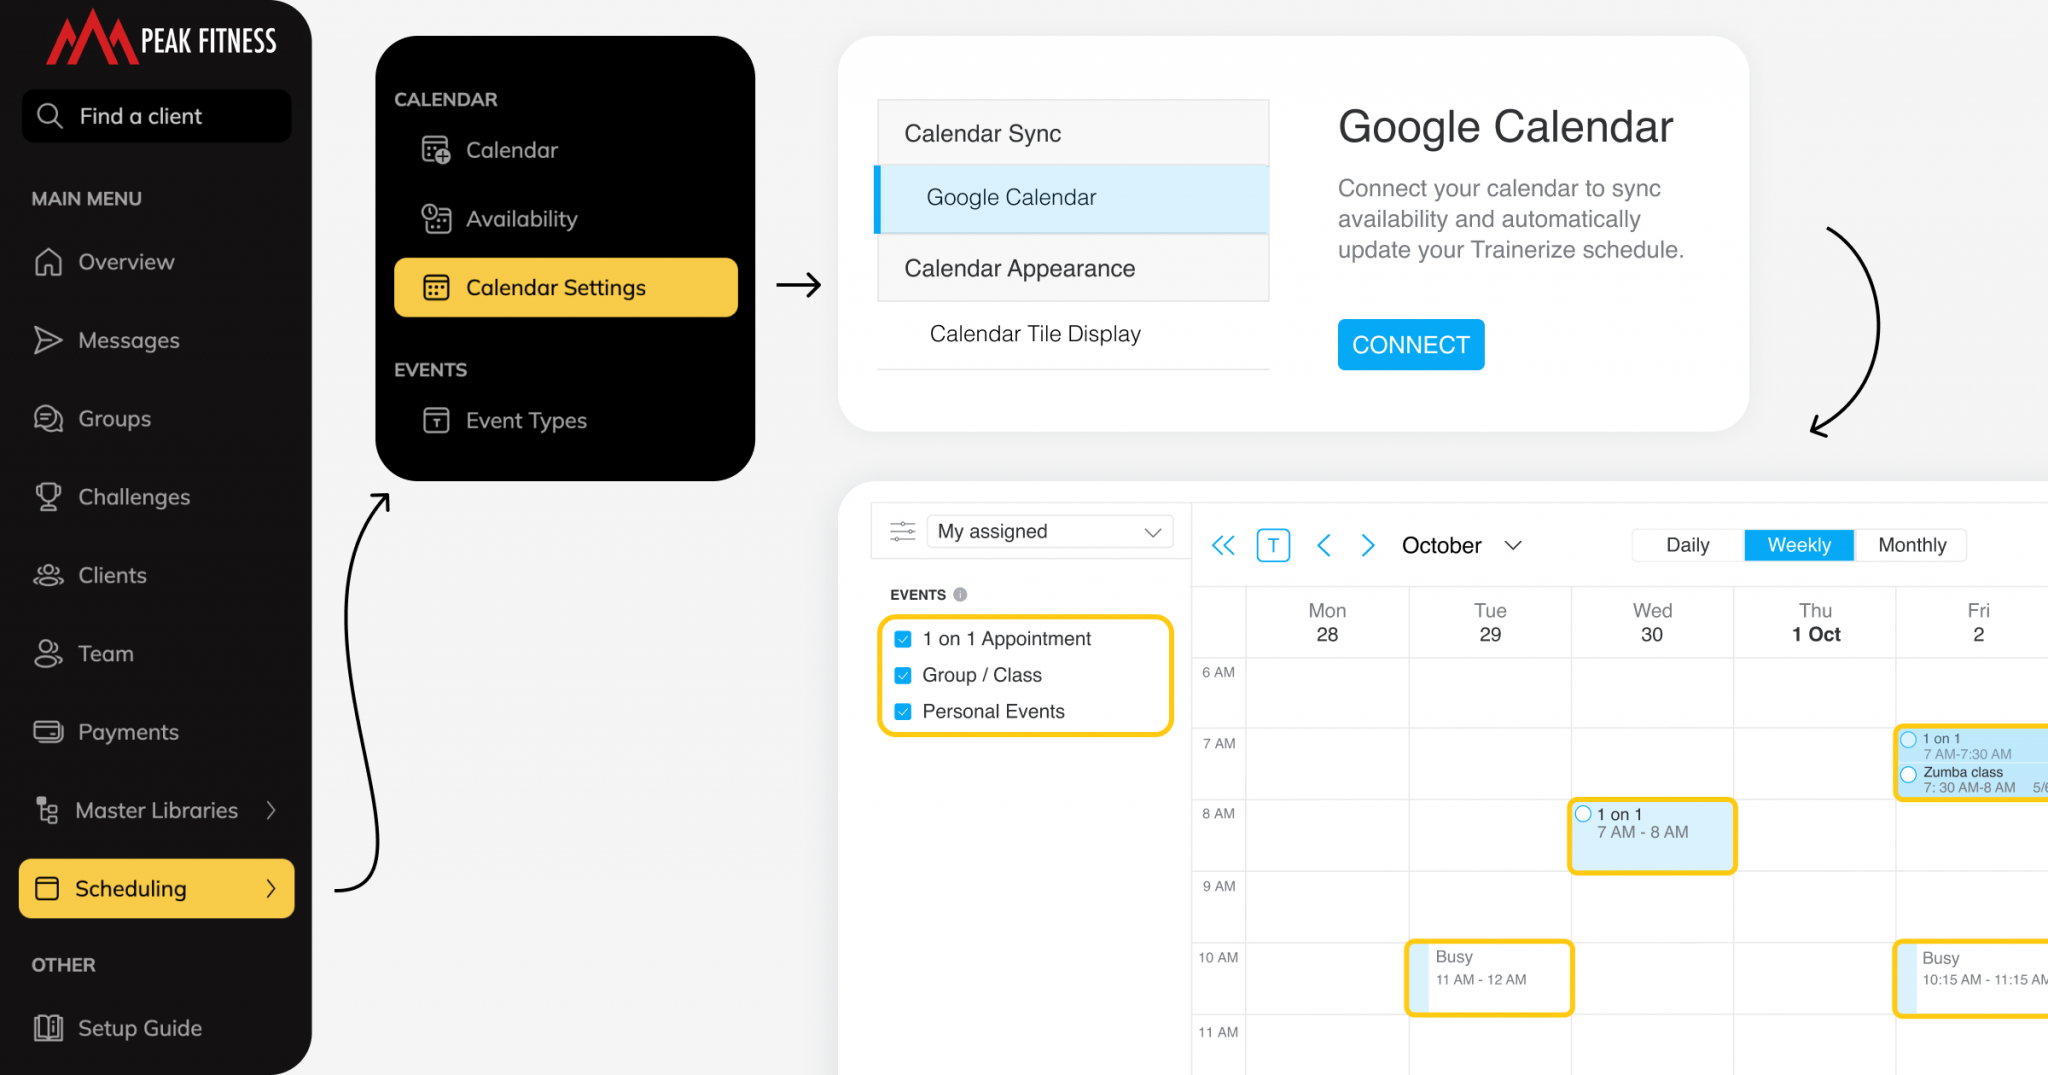Select the Monthly calendar view
Screen dimensions: 2048x1075
(1911, 545)
